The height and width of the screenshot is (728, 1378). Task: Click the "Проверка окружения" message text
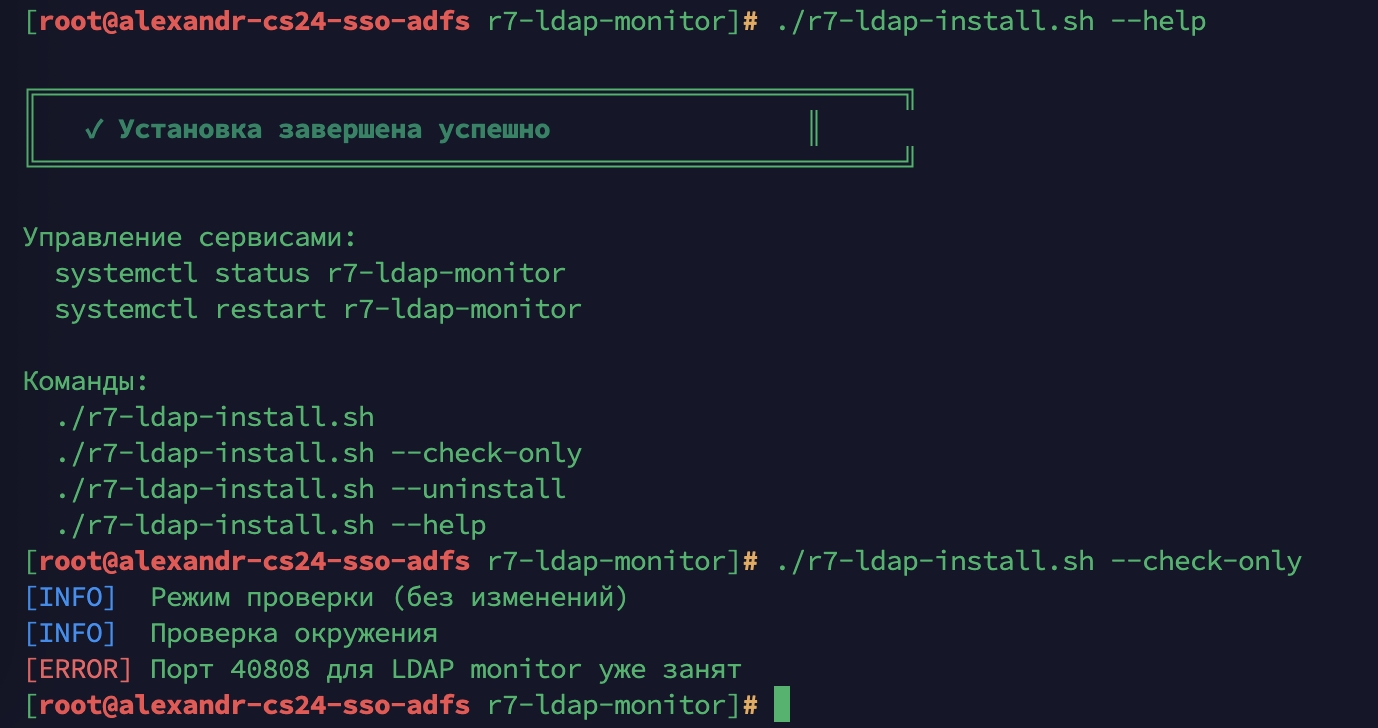point(294,633)
